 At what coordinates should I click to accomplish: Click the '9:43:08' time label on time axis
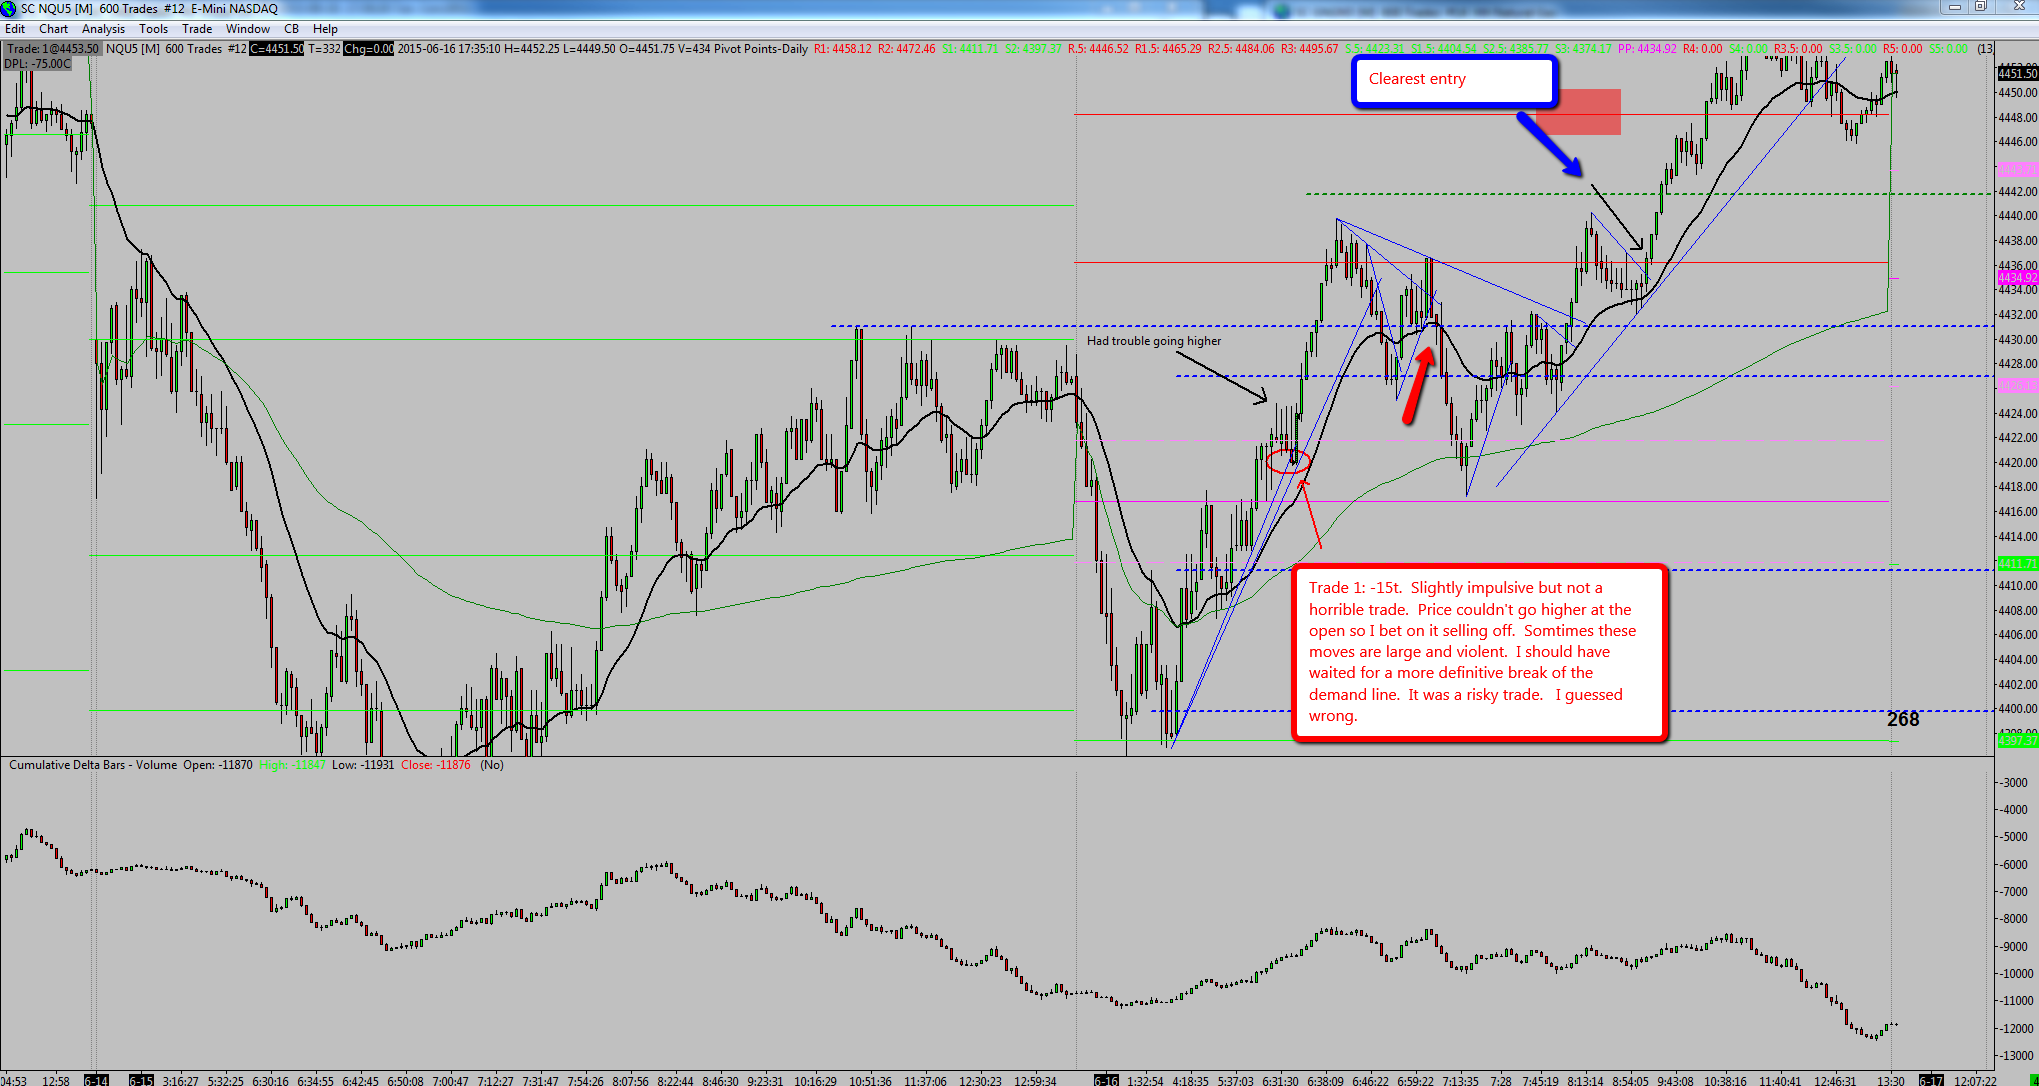pos(1675,1080)
